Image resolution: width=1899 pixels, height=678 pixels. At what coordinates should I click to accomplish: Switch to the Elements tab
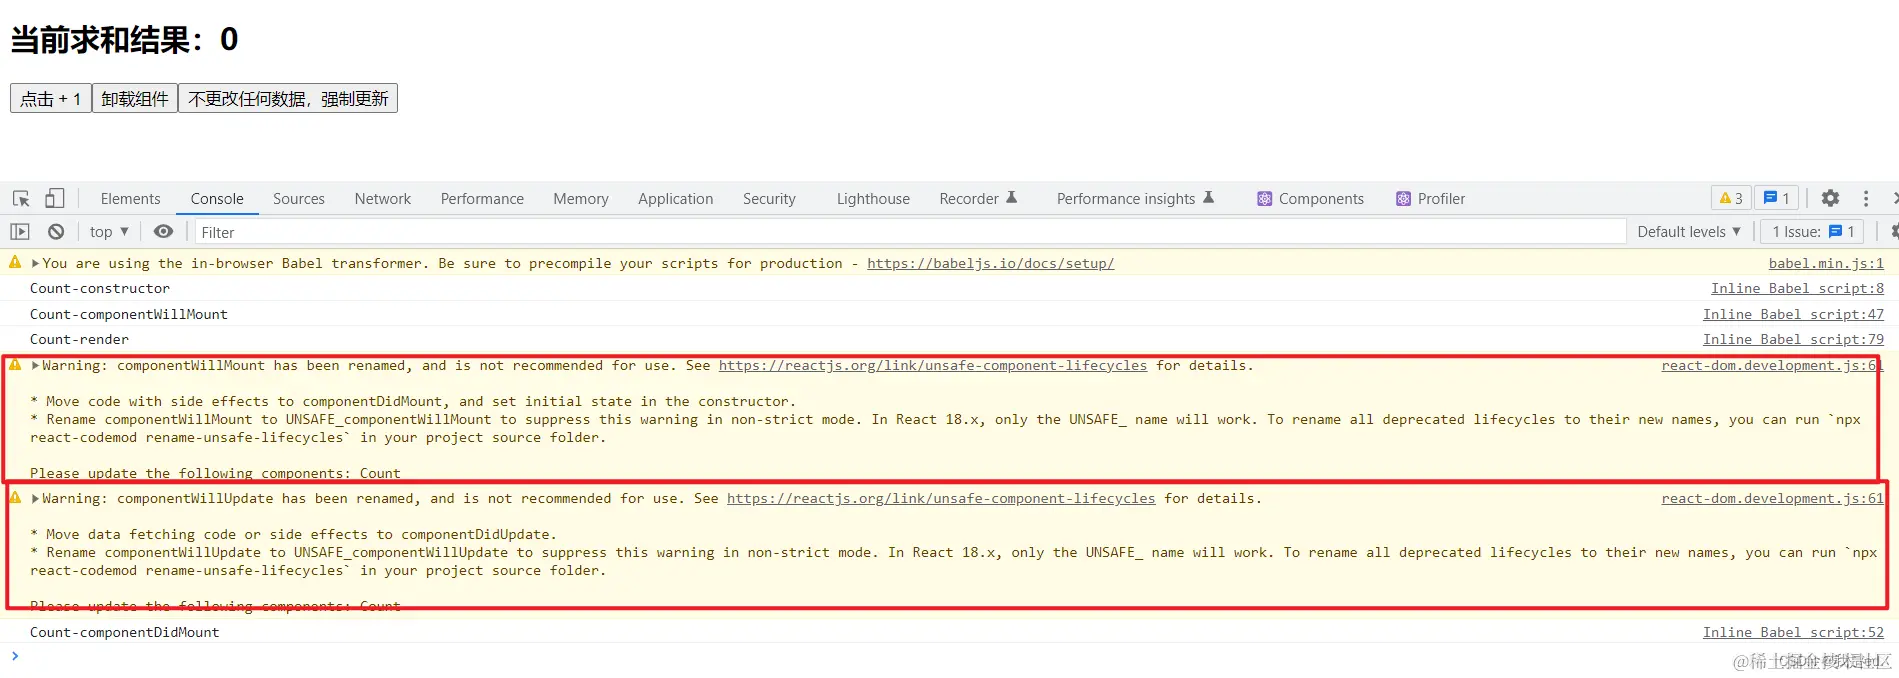tap(130, 199)
